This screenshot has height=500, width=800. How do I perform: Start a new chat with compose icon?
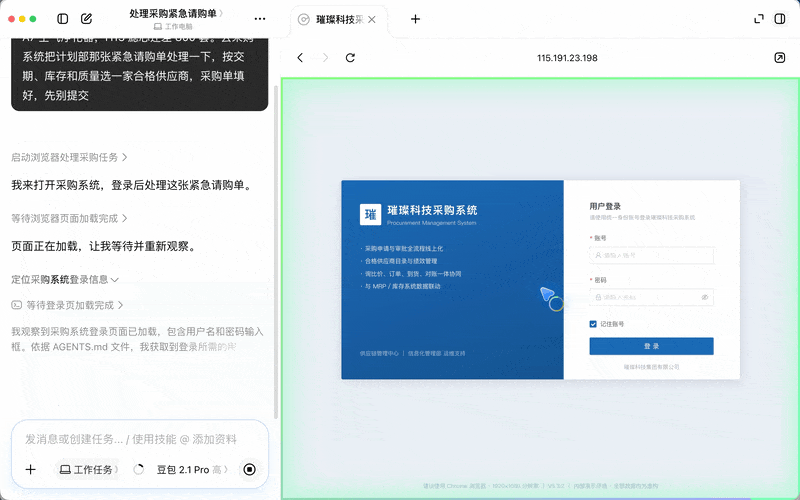click(87, 19)
